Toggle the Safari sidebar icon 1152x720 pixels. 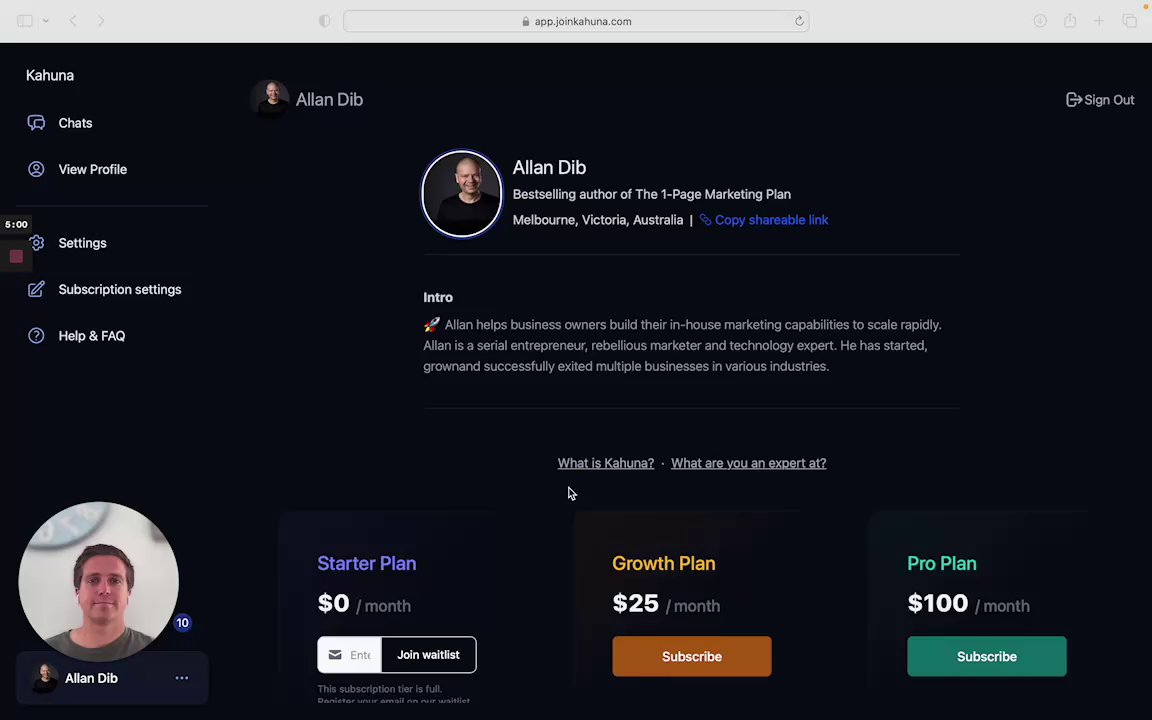pyautogui.click(x=25, y=21)
